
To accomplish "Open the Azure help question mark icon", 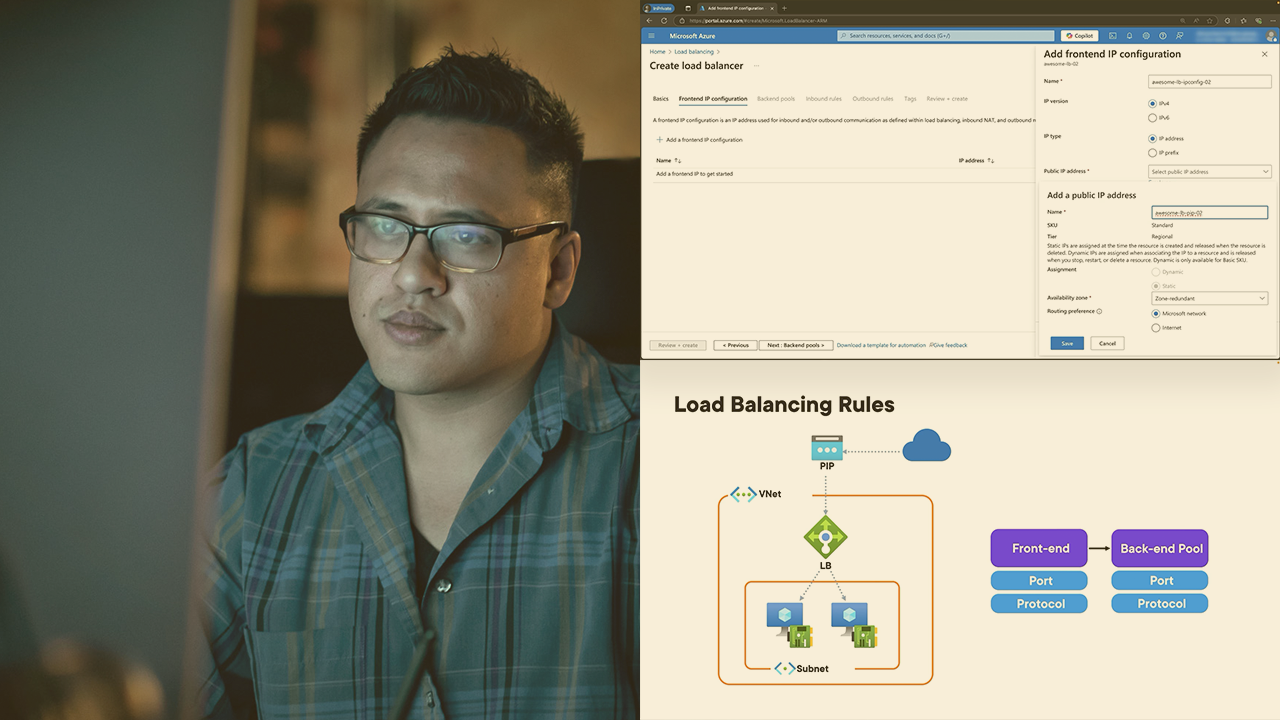I will point(1162,35).
